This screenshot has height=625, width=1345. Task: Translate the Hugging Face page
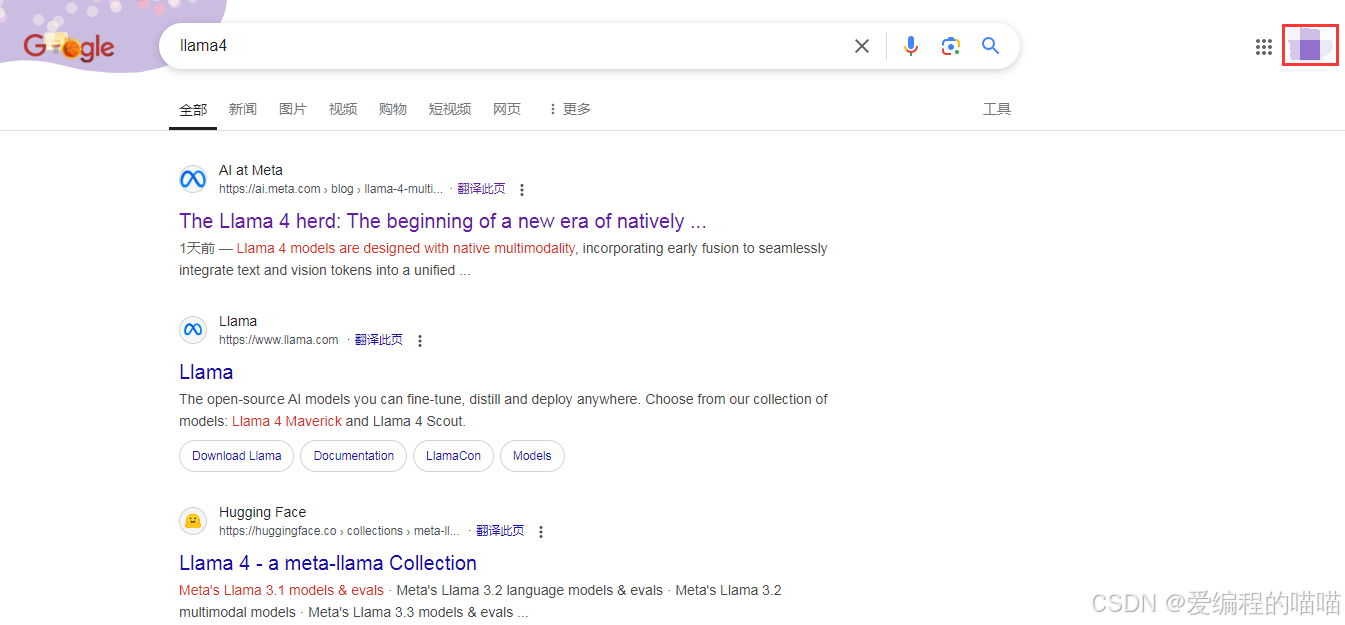tap(500, 531)
